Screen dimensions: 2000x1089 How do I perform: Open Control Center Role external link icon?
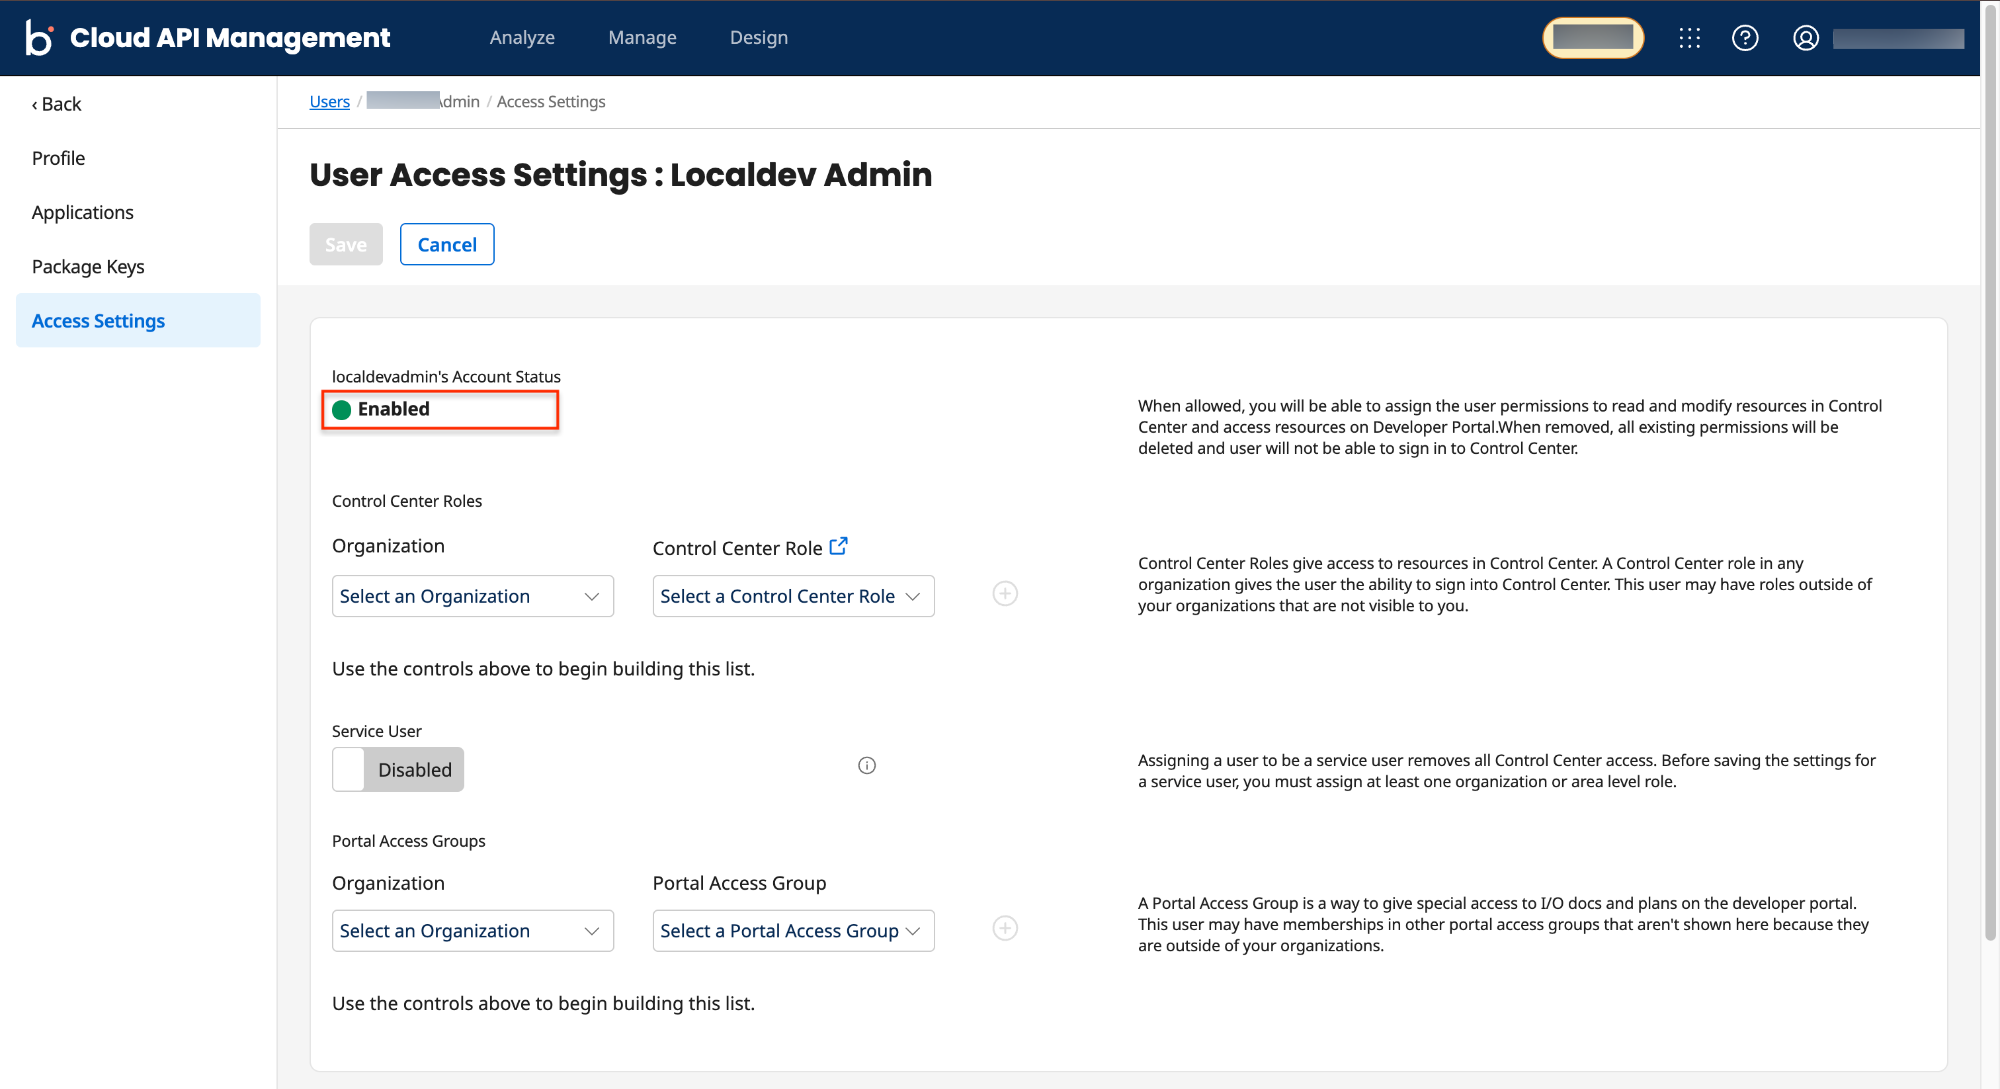point(838,546)
